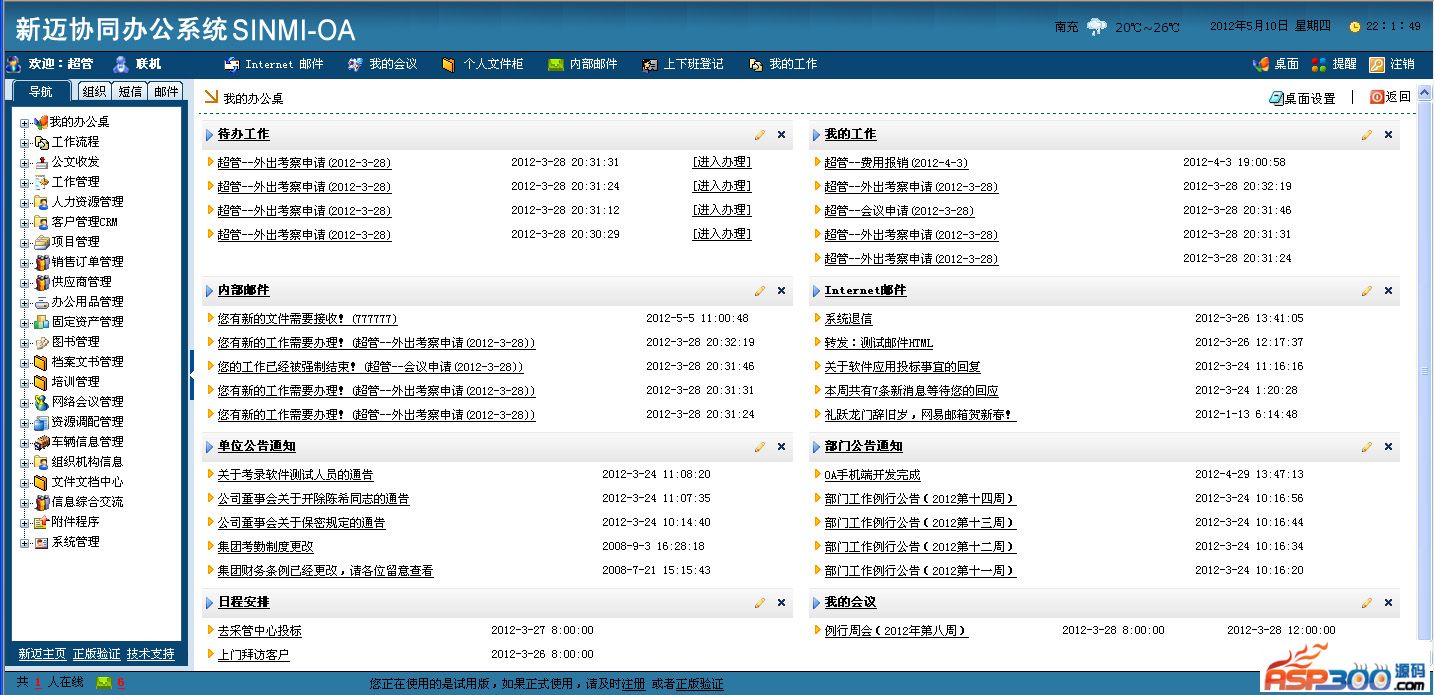Open 我的工作 in top toolbar
The height and width of the screenshot is (695, 1435).
[x=783, y=64]
